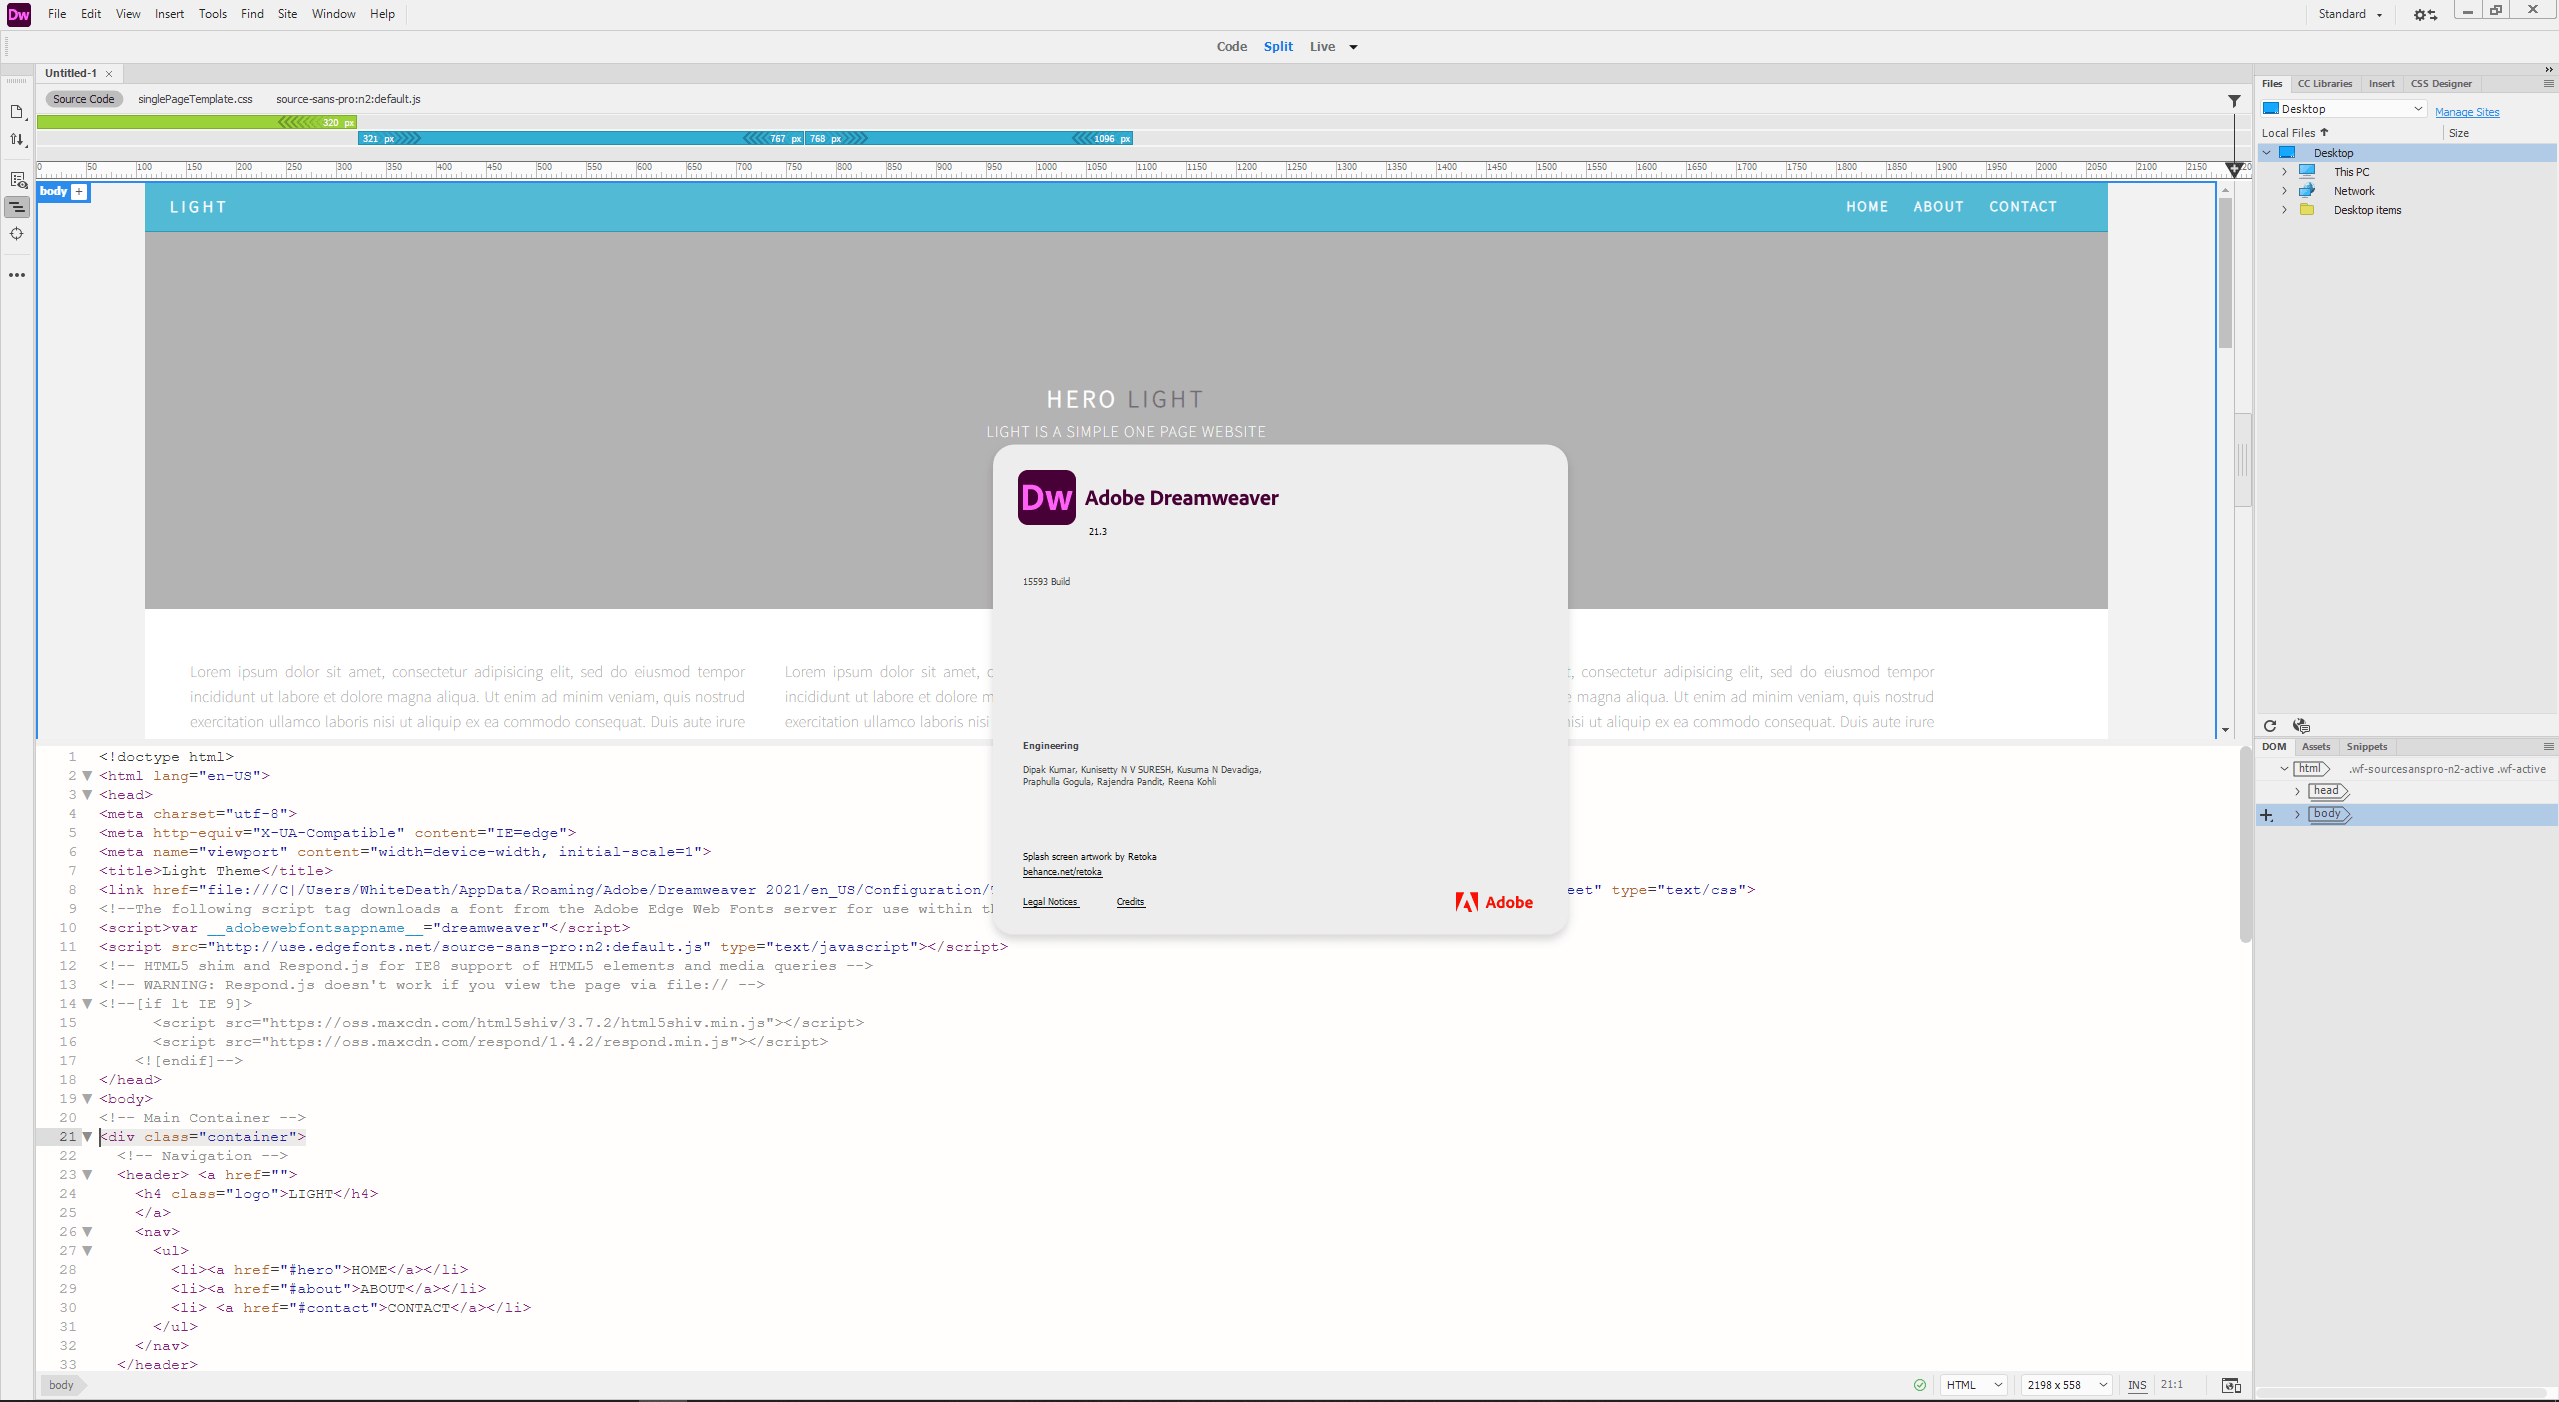2559x1402 pixels.
Task: Click the Dreamweaver Dw logo in title bar
Action: pos(18,14)
